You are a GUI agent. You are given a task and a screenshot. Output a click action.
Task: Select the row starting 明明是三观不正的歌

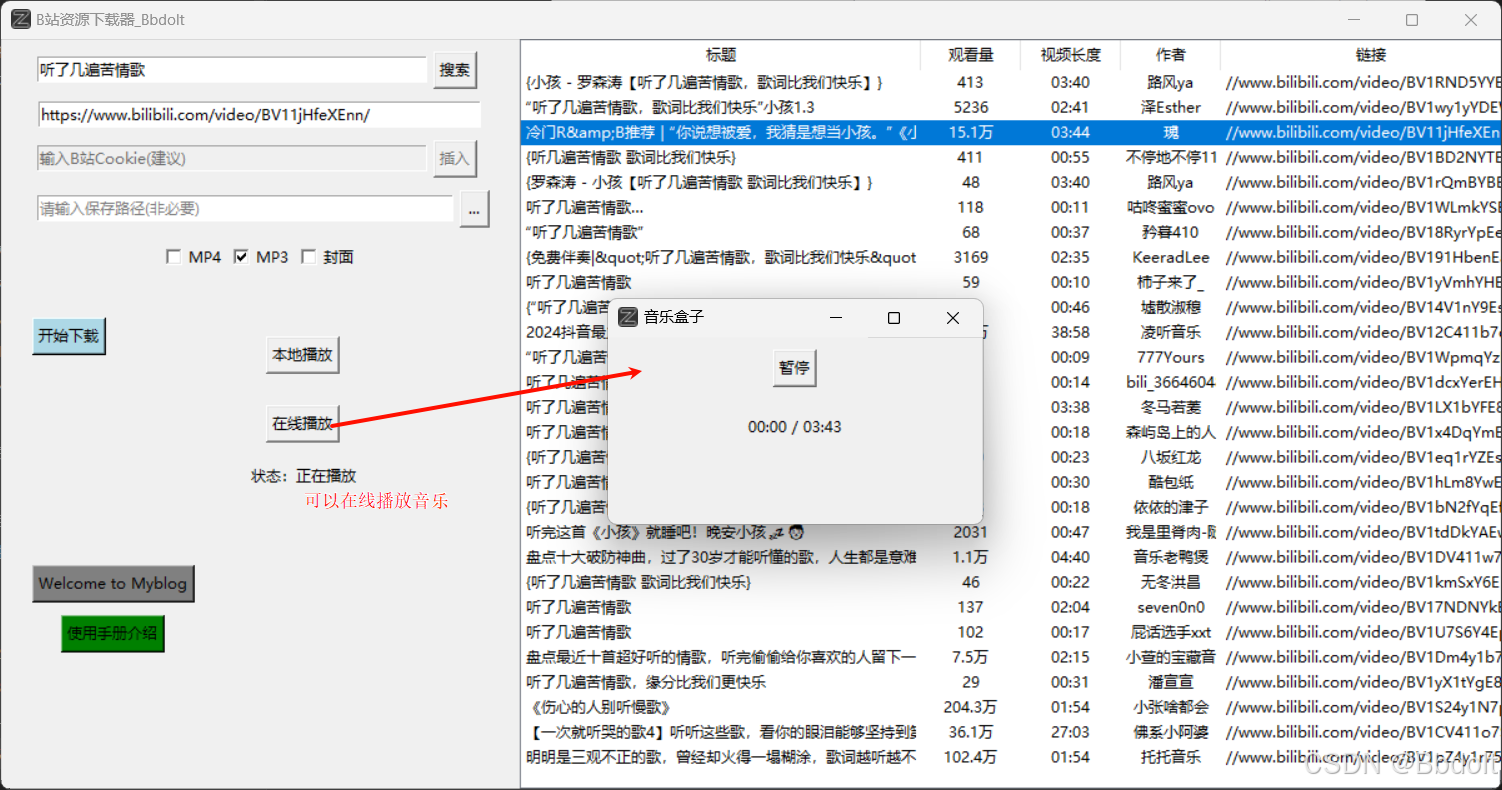click(x=1011, y=757)
